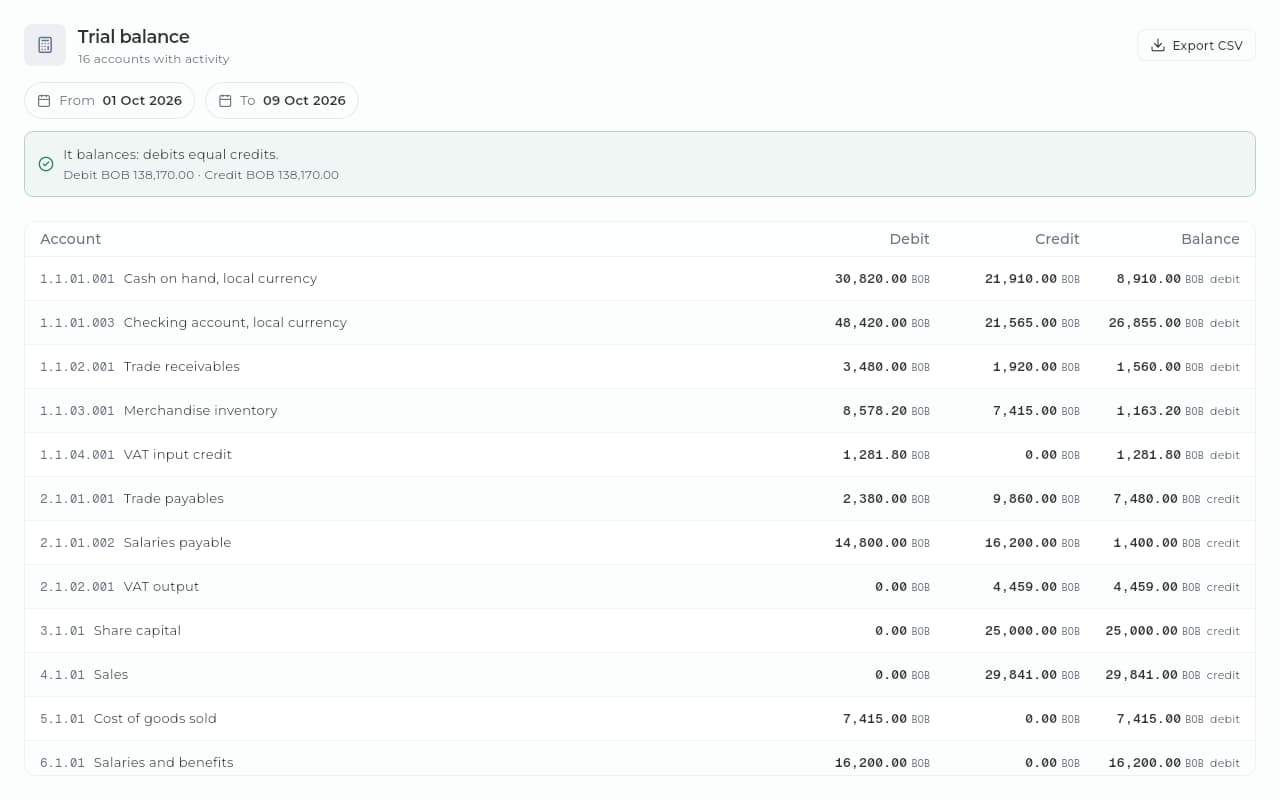This screenshot has width=1280, height=800.
Task: Open the VAT input credit account
Action: pos(640,455)
